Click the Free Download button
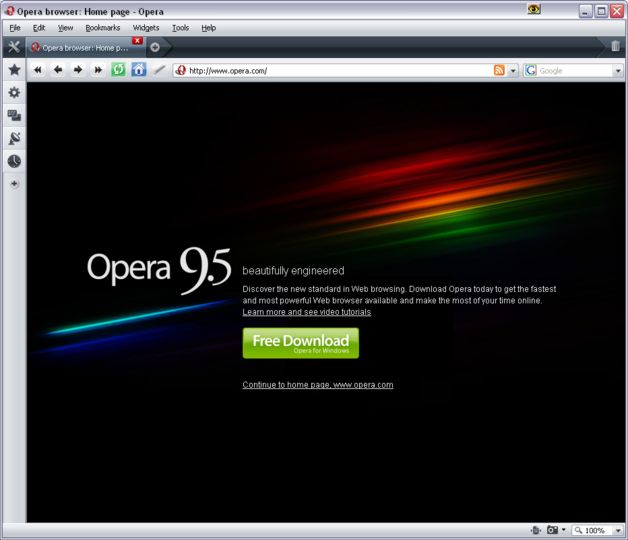 301,343
